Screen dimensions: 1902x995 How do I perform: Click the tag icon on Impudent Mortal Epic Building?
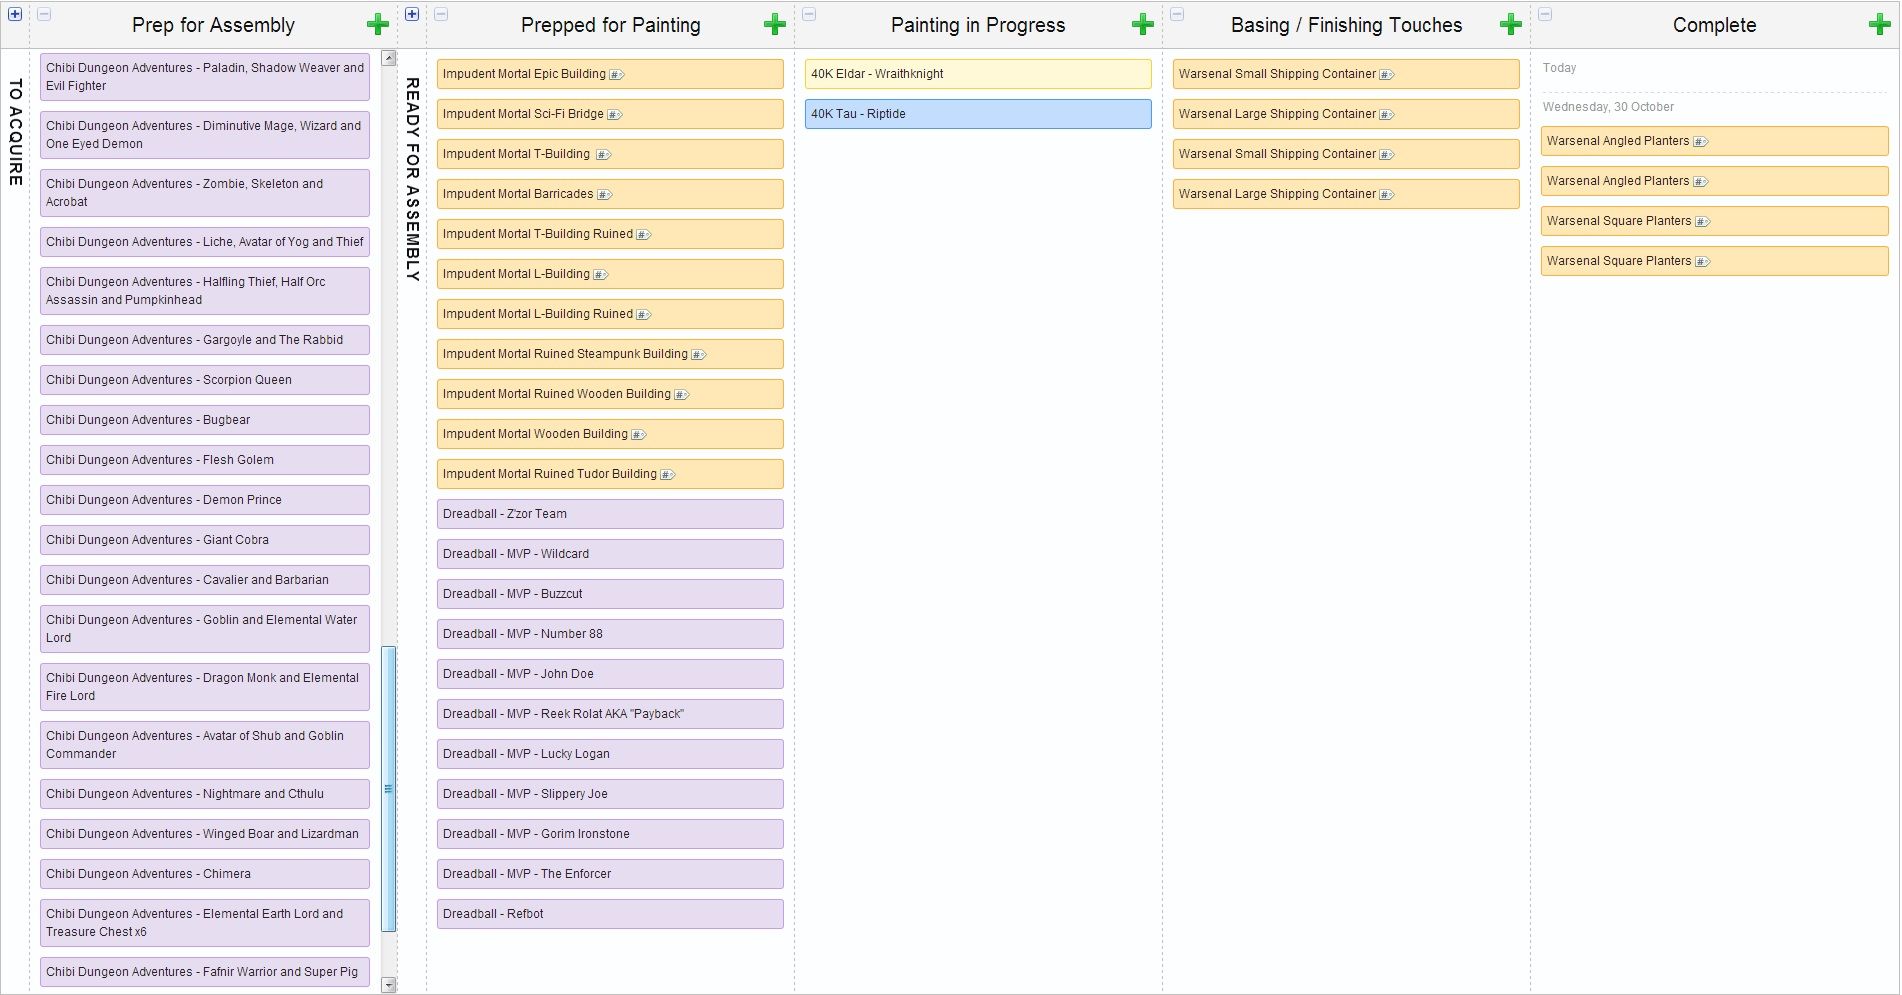coord(617,75)
